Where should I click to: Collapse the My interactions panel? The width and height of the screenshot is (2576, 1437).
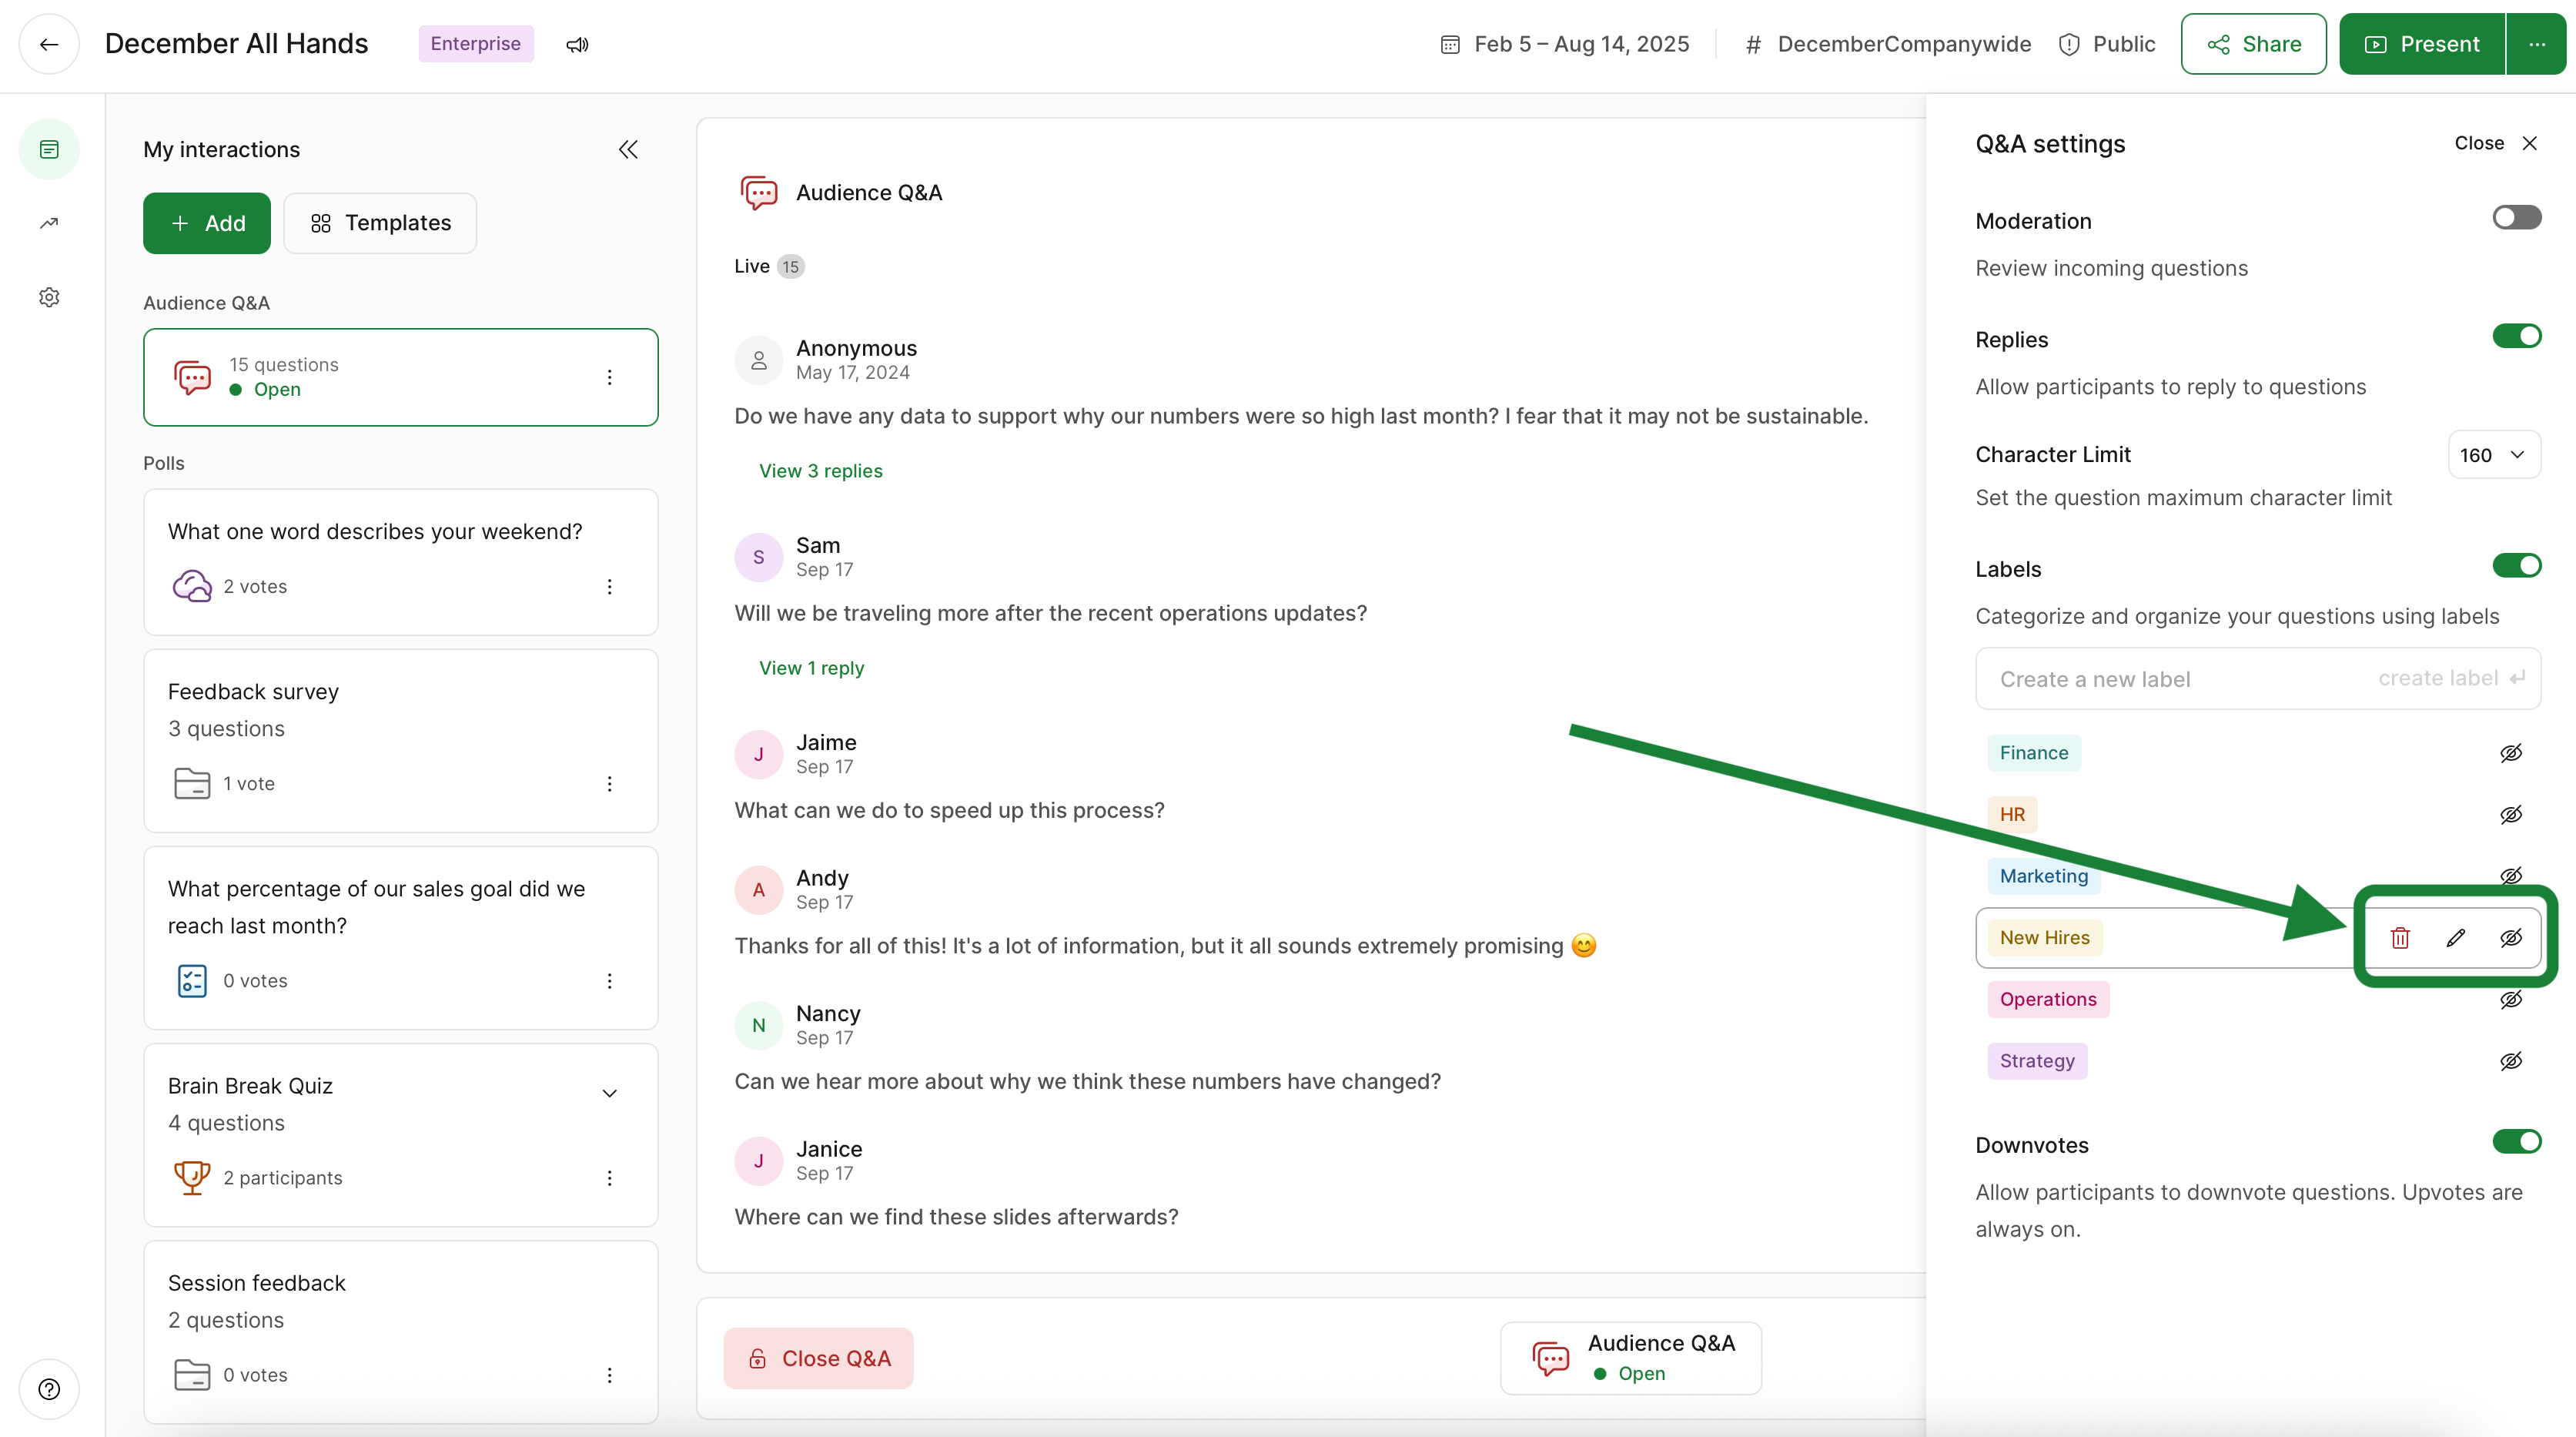tap(628, 149)
